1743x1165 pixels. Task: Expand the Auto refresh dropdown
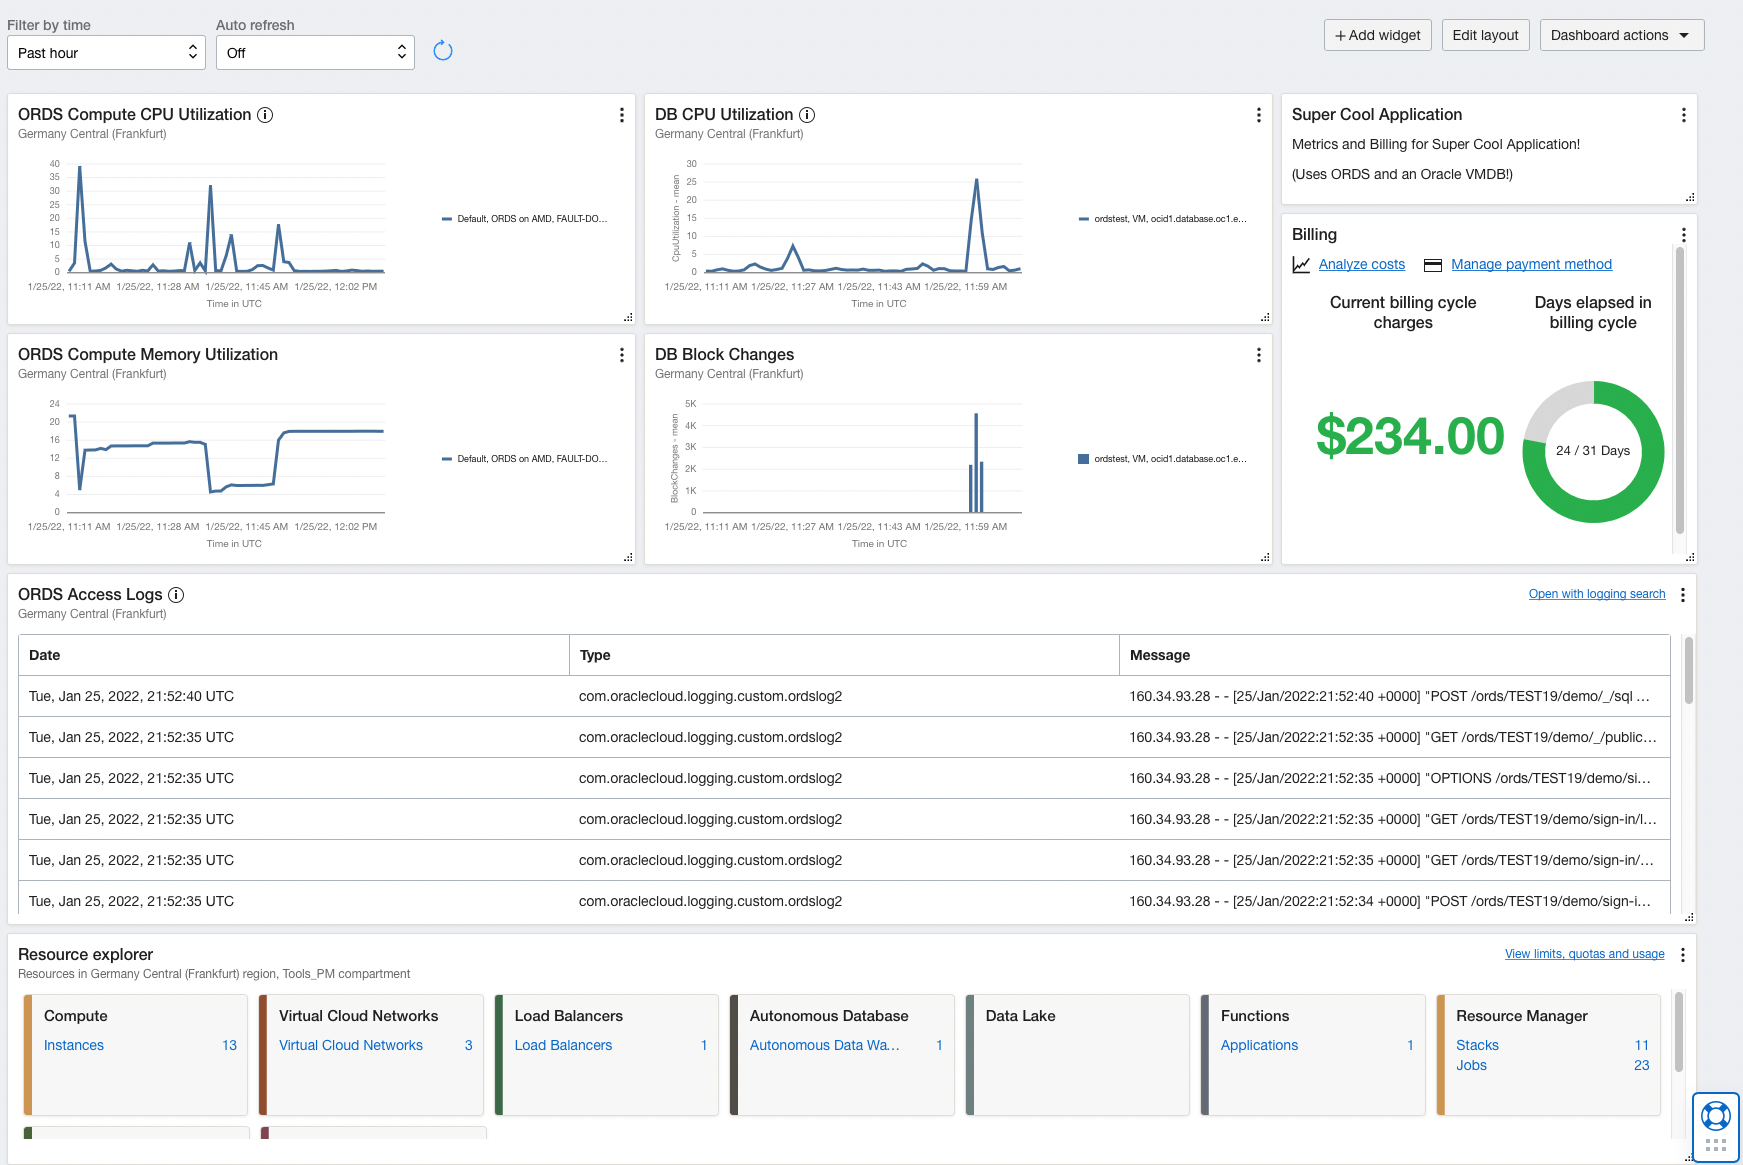click(315, 53)
